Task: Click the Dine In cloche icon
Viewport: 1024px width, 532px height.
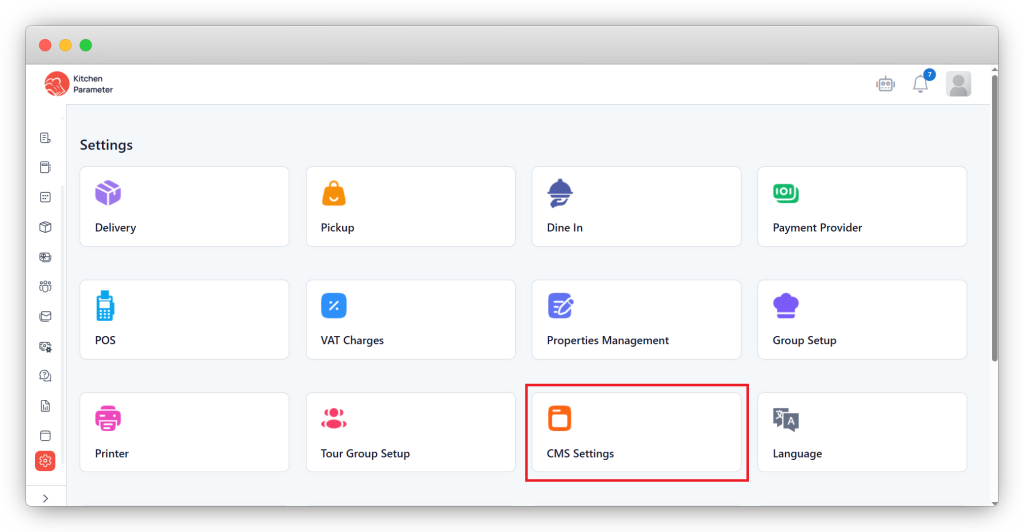Action: [560, 193]
